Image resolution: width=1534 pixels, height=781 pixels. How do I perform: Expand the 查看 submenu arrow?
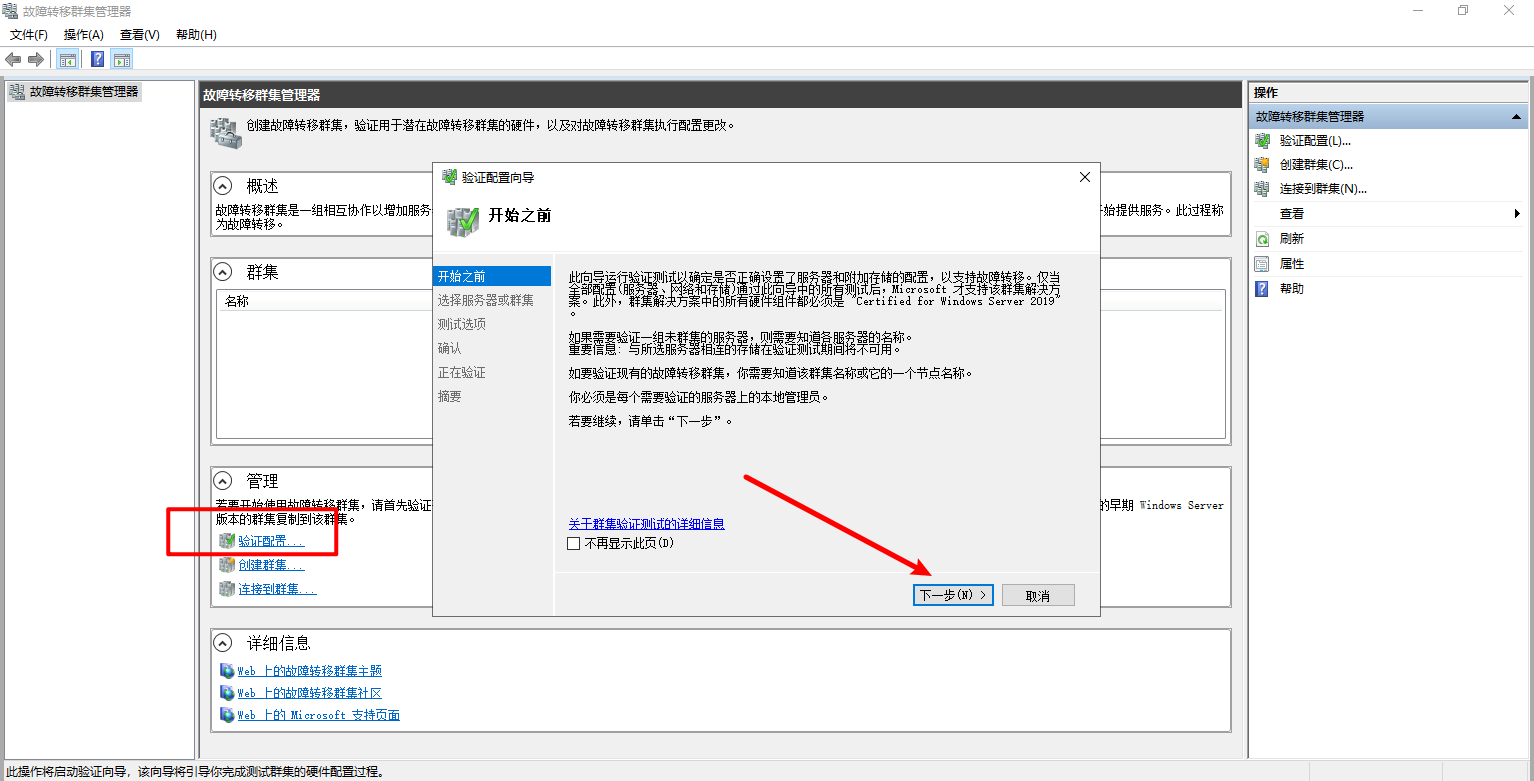coord(1516,214)
